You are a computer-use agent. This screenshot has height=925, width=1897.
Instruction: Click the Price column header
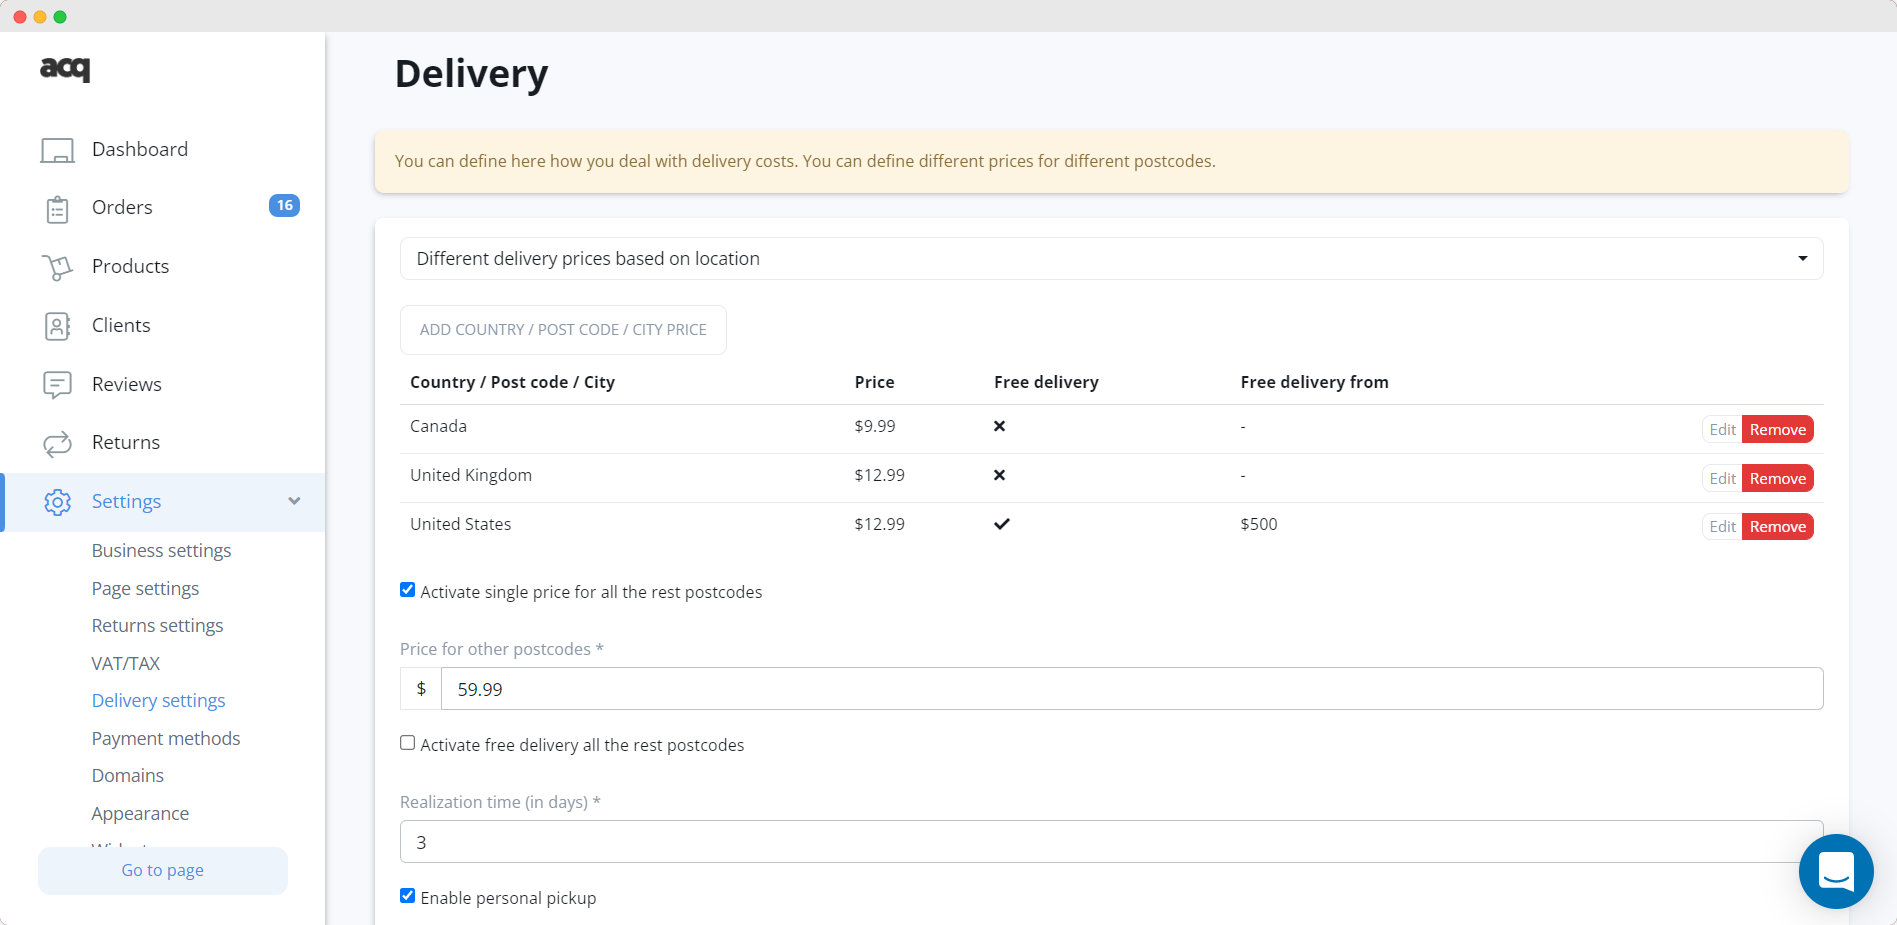click(x=874, y=382)
